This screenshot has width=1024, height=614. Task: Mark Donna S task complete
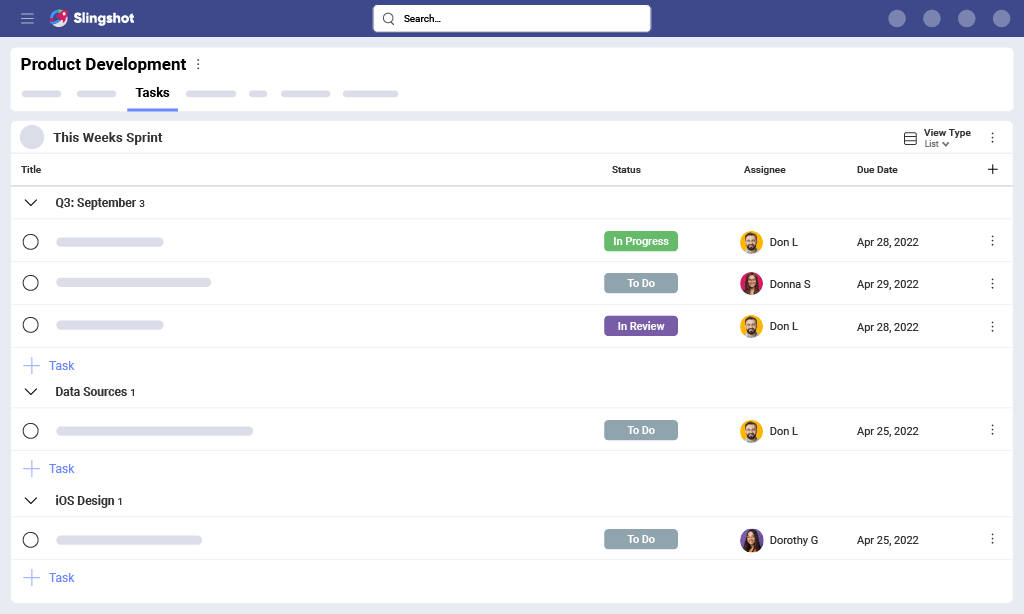[x=31, y=283]
